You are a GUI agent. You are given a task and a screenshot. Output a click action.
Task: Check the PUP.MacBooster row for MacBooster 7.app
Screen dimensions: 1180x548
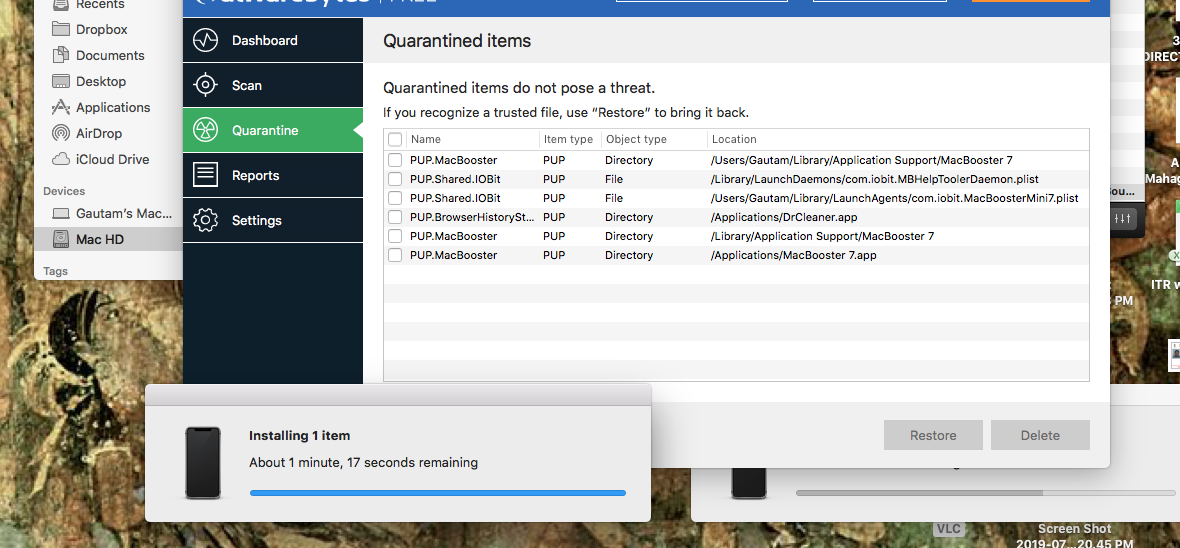click(395, 255)
